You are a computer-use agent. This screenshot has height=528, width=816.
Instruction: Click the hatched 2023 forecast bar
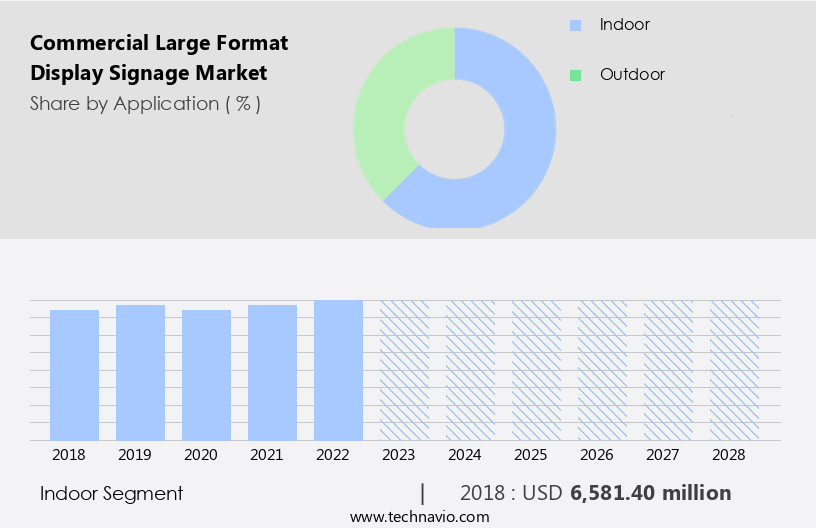405,370
